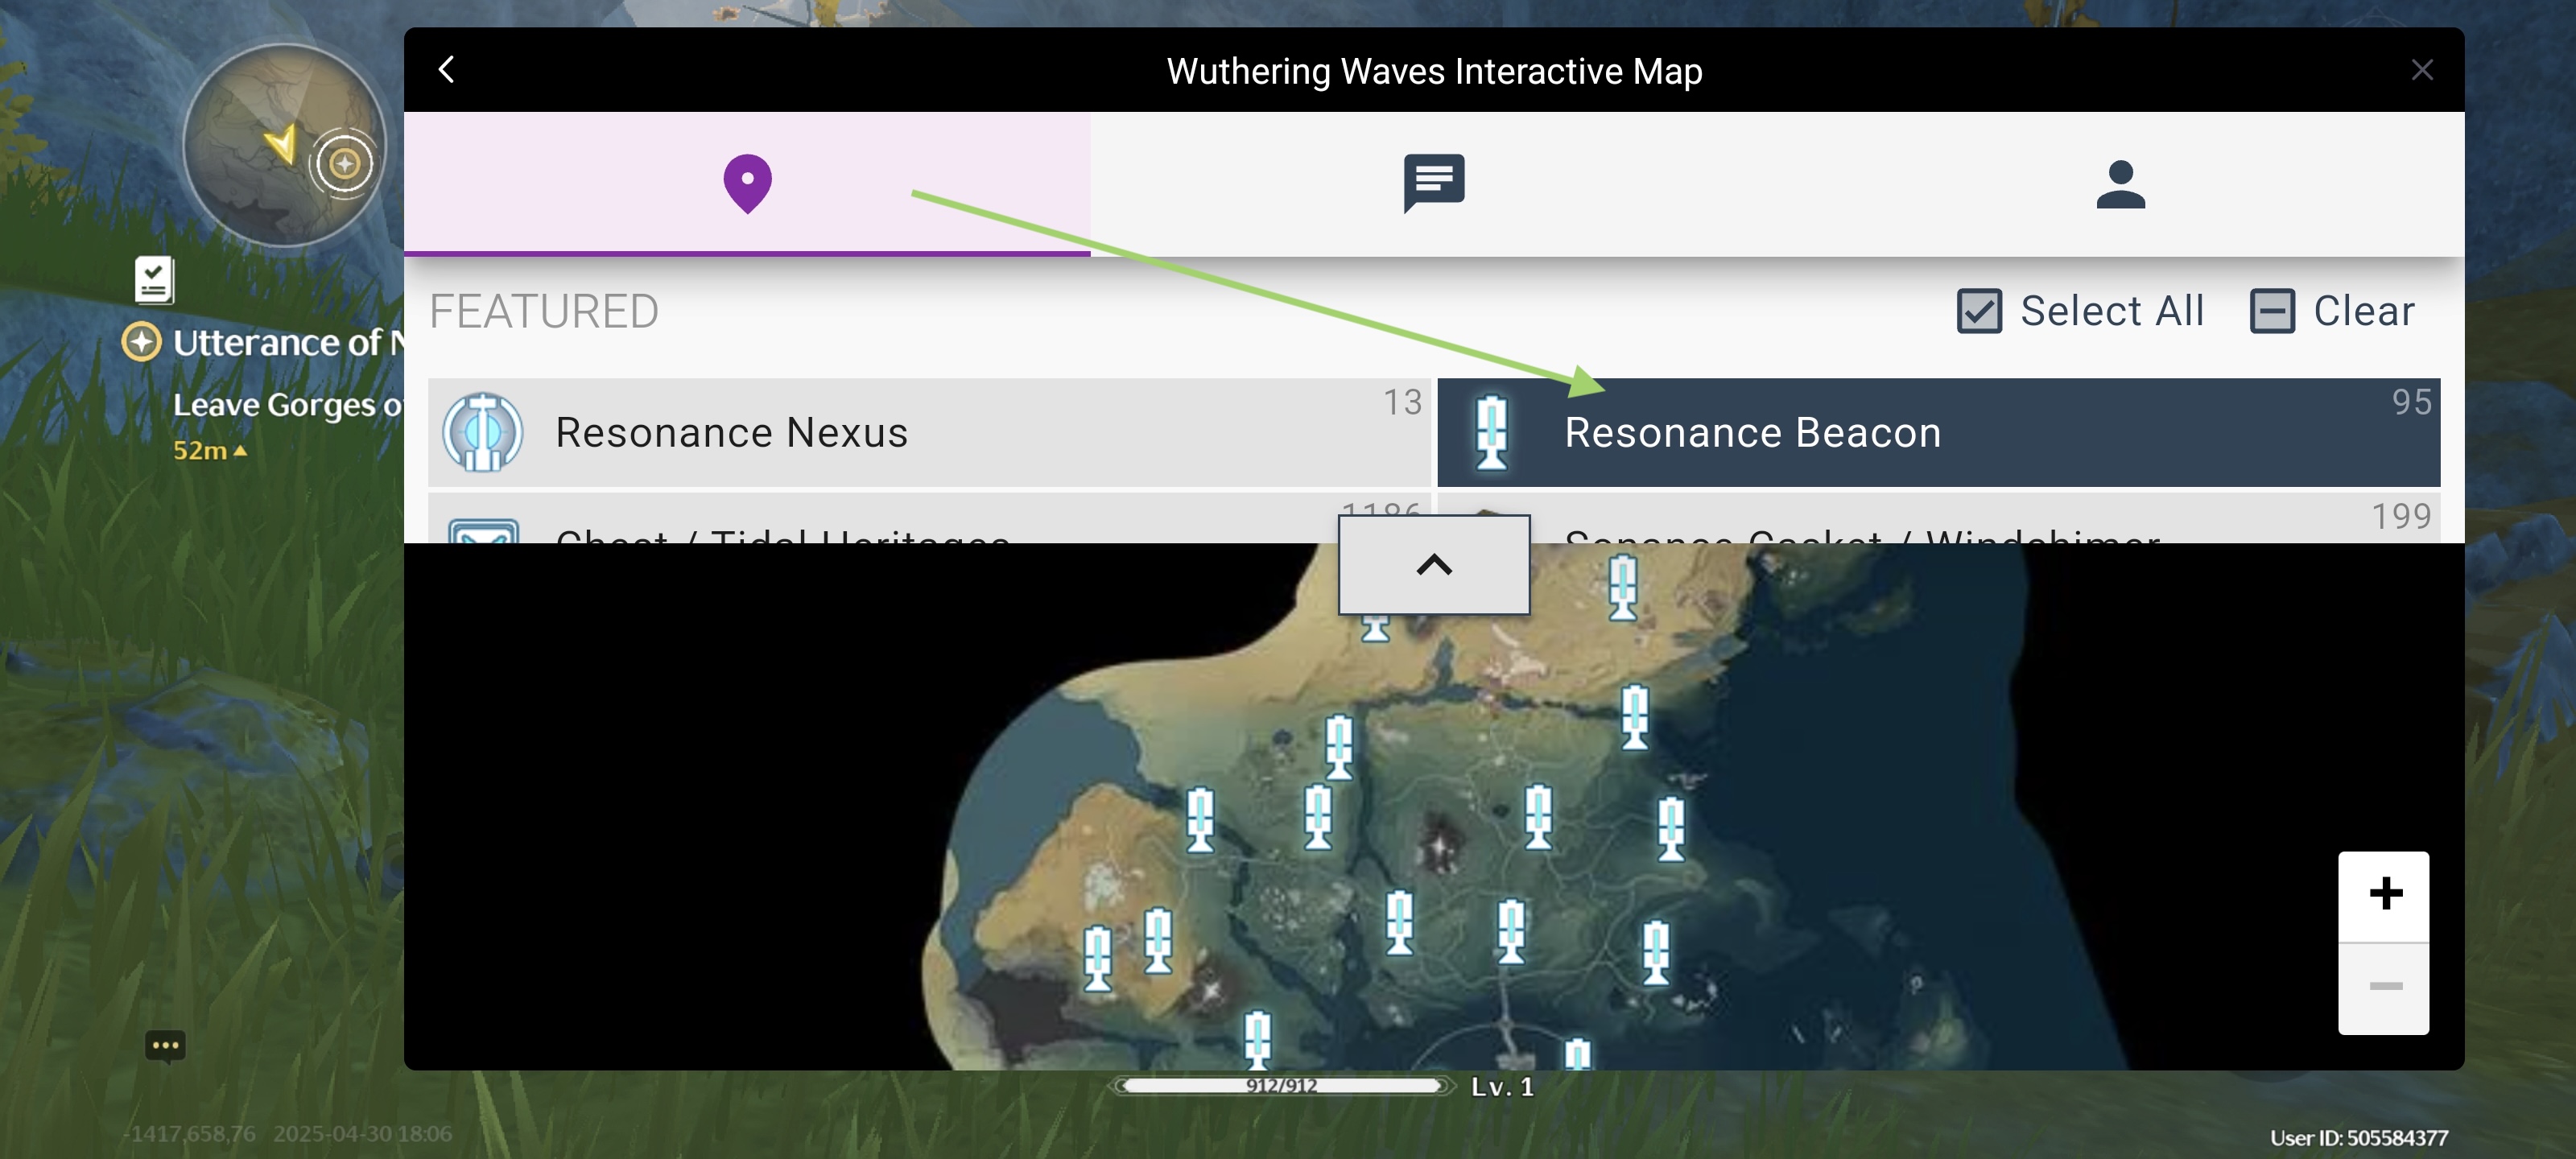The height and width of the screenshot is (1159, 2576).
Task: Click the Resonance Nexus round icon
Action: (483, 432)
